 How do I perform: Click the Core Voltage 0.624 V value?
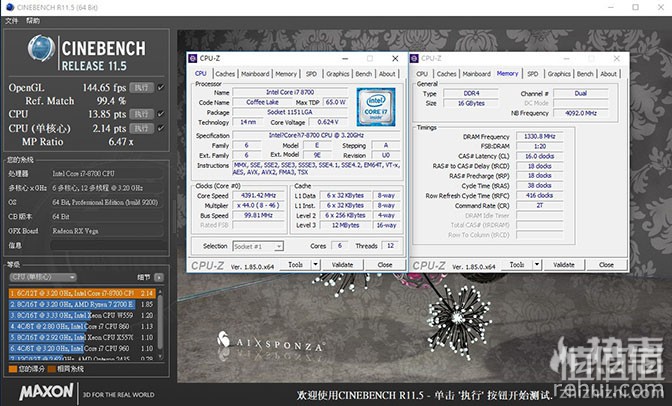[x=328, y=122]
